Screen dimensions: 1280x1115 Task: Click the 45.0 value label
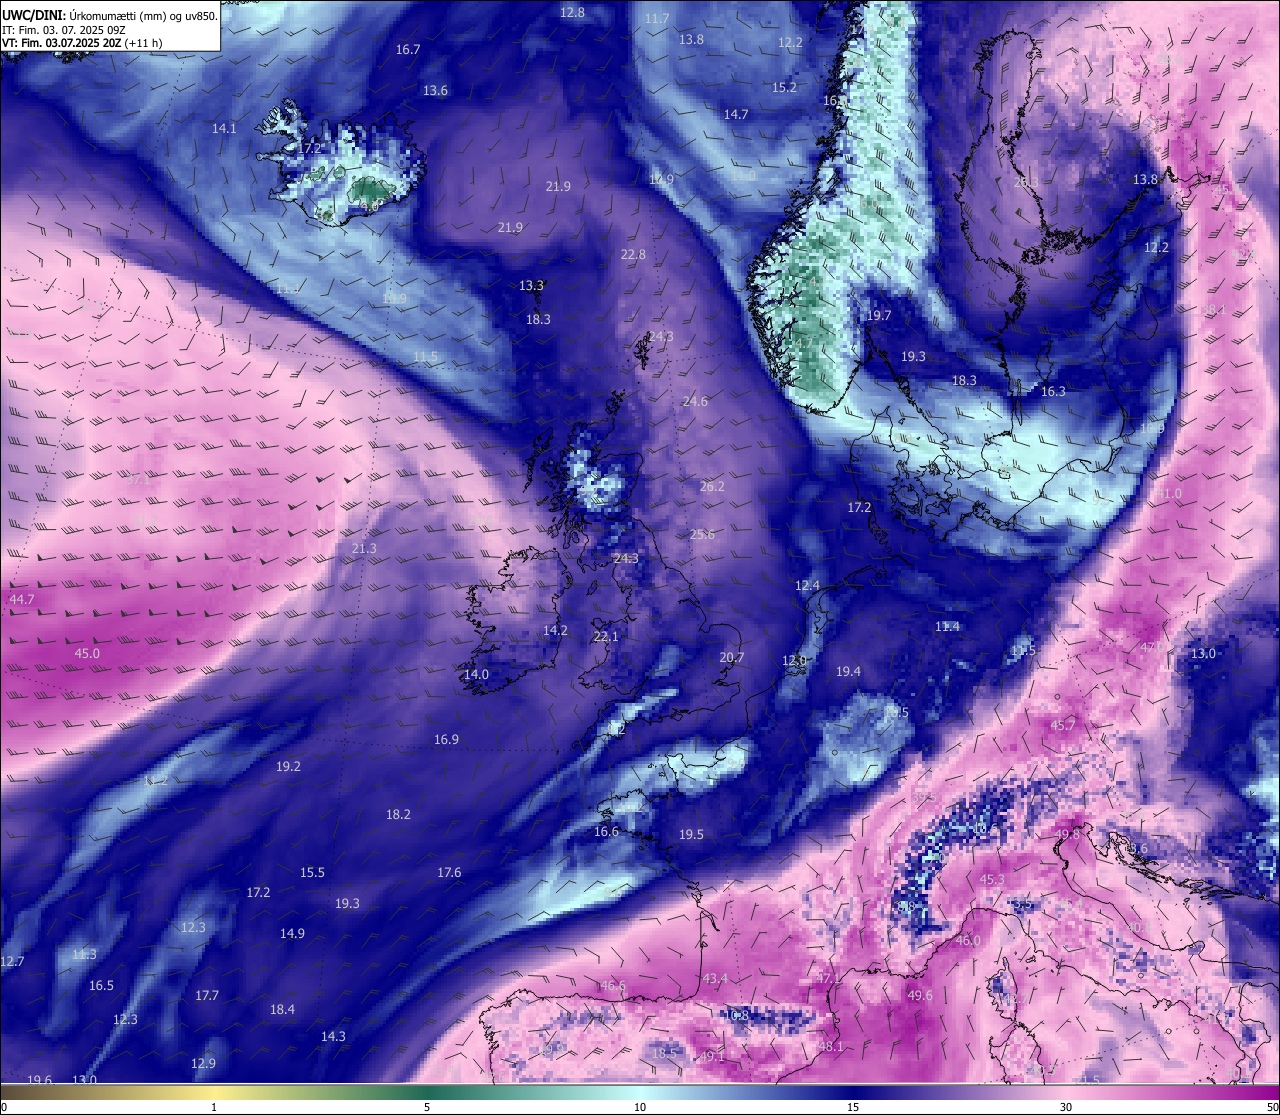(x=87, y=653)
